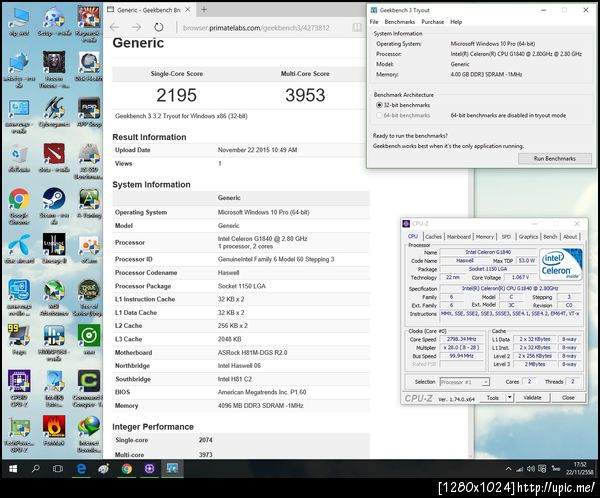Screen dimensions: 600x498
Task: Switch to CPU-Z Graphics tab
Action: pos(528,237)
